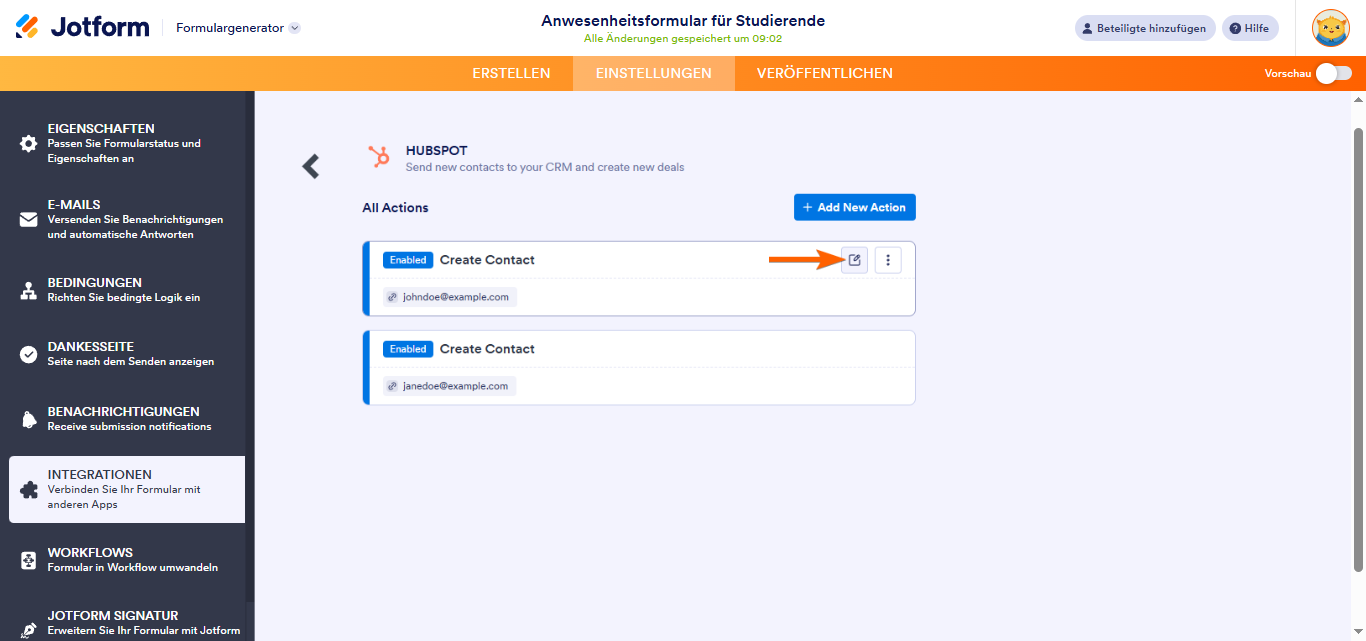Open Dankesseite checkmark section
The image size is (1366, 641).
click(127, 354)
